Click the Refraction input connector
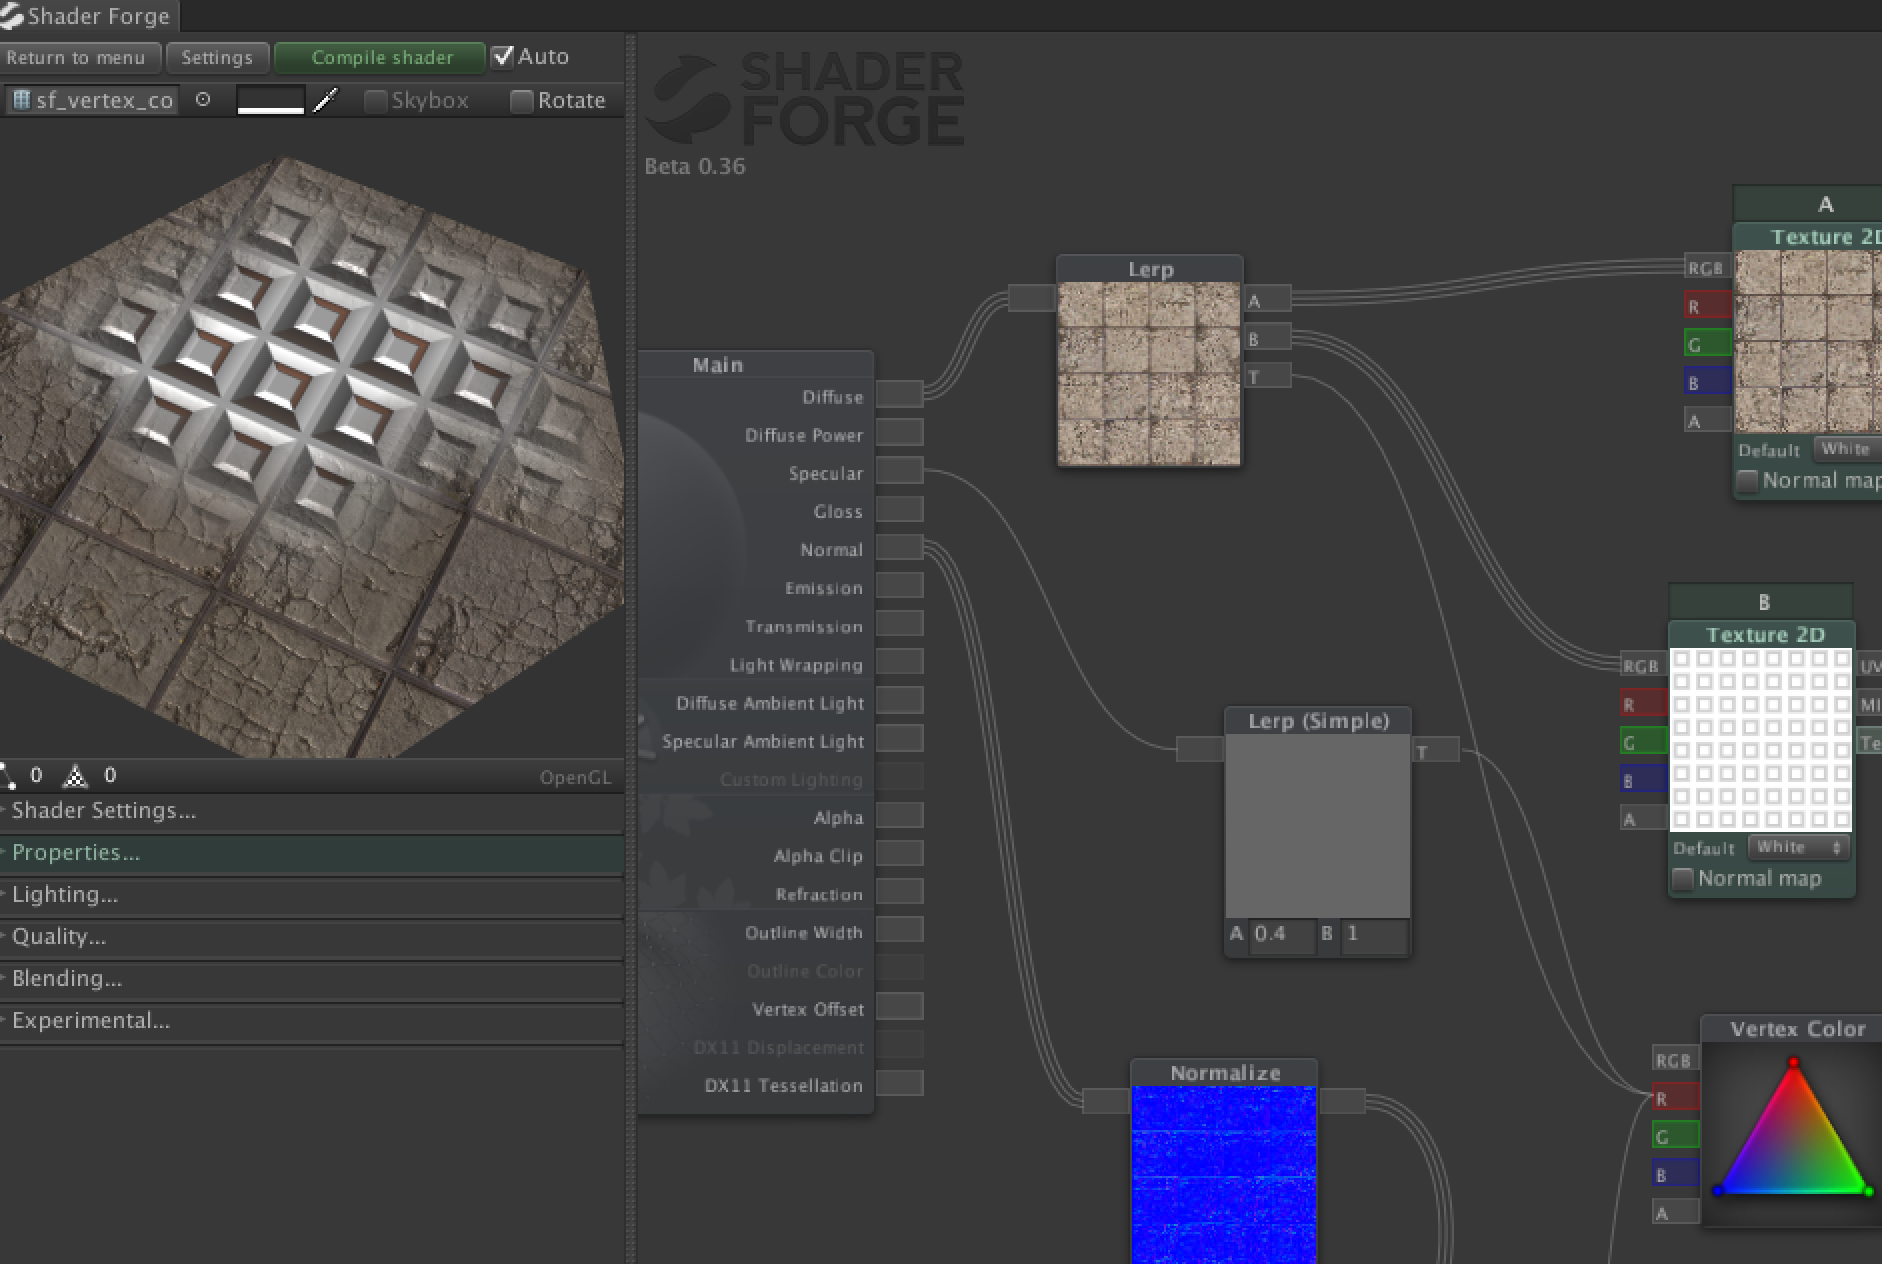The width and height of the screenshot is (1882, 1264). point(900,893)
